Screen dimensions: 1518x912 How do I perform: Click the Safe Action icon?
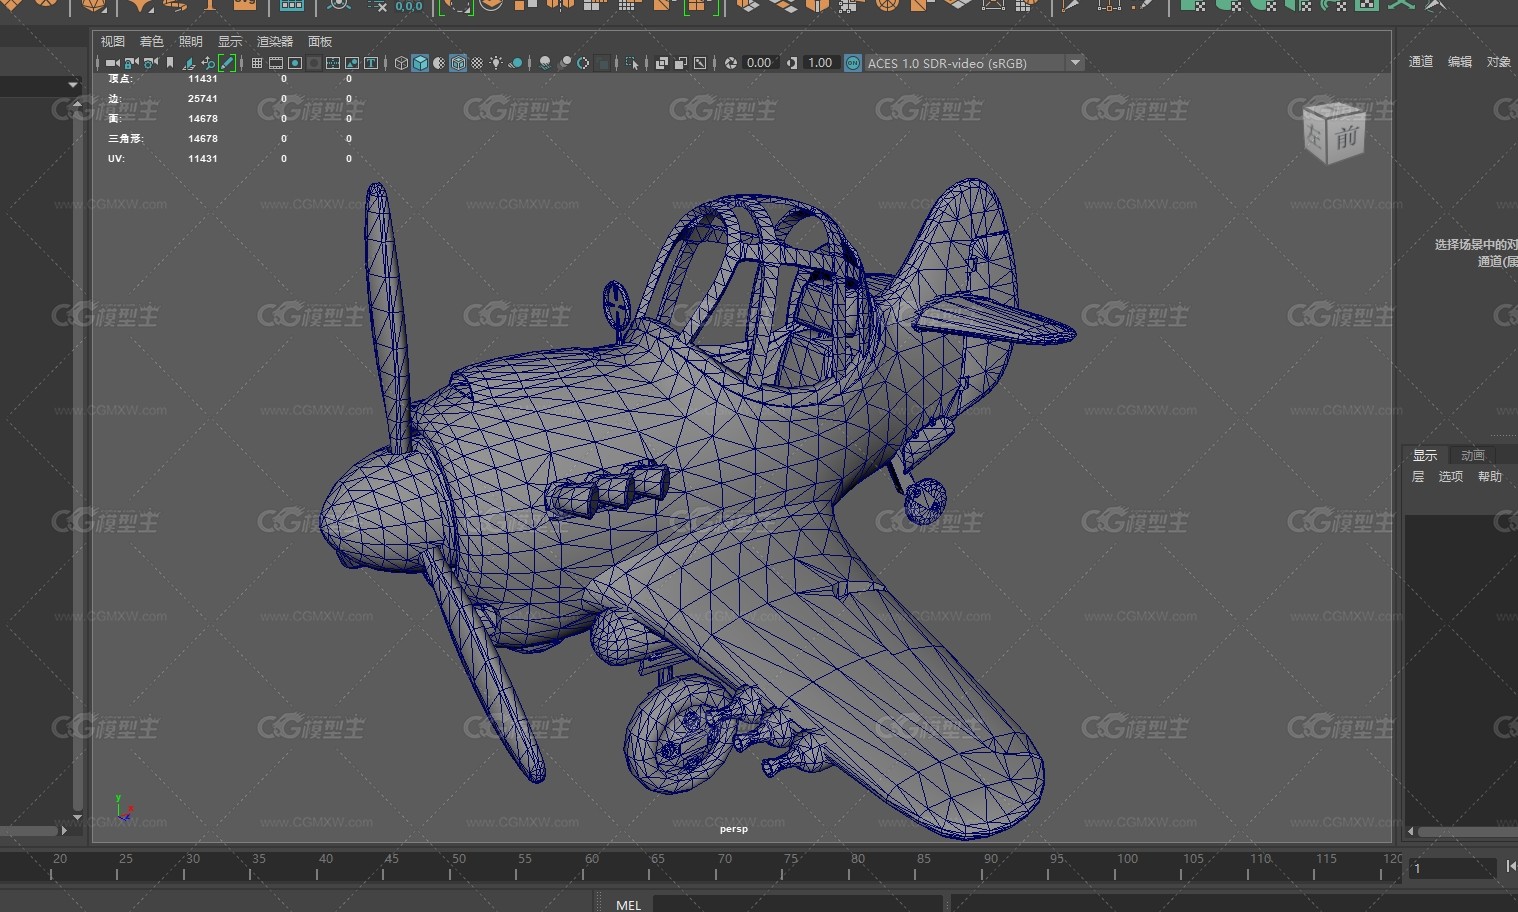pos(352,63)
